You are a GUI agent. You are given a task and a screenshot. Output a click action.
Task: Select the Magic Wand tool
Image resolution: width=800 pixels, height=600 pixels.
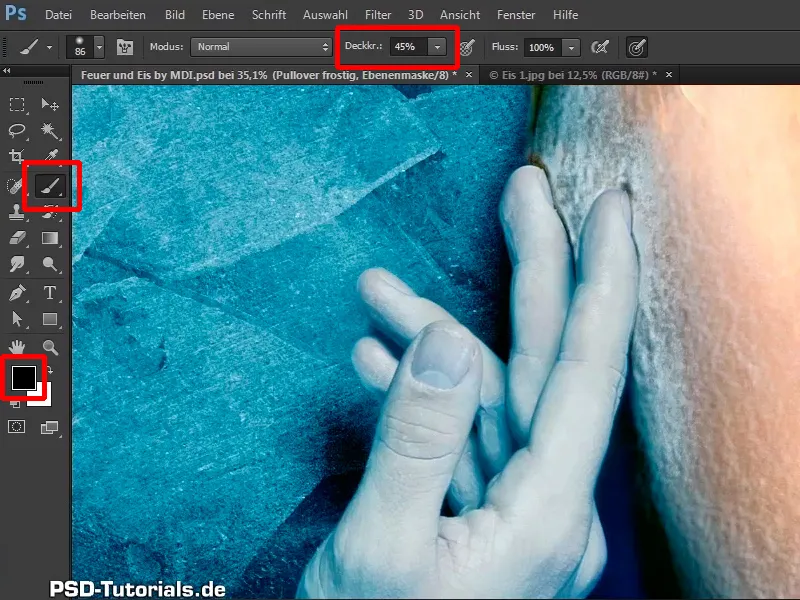click(x=50, y=131)
